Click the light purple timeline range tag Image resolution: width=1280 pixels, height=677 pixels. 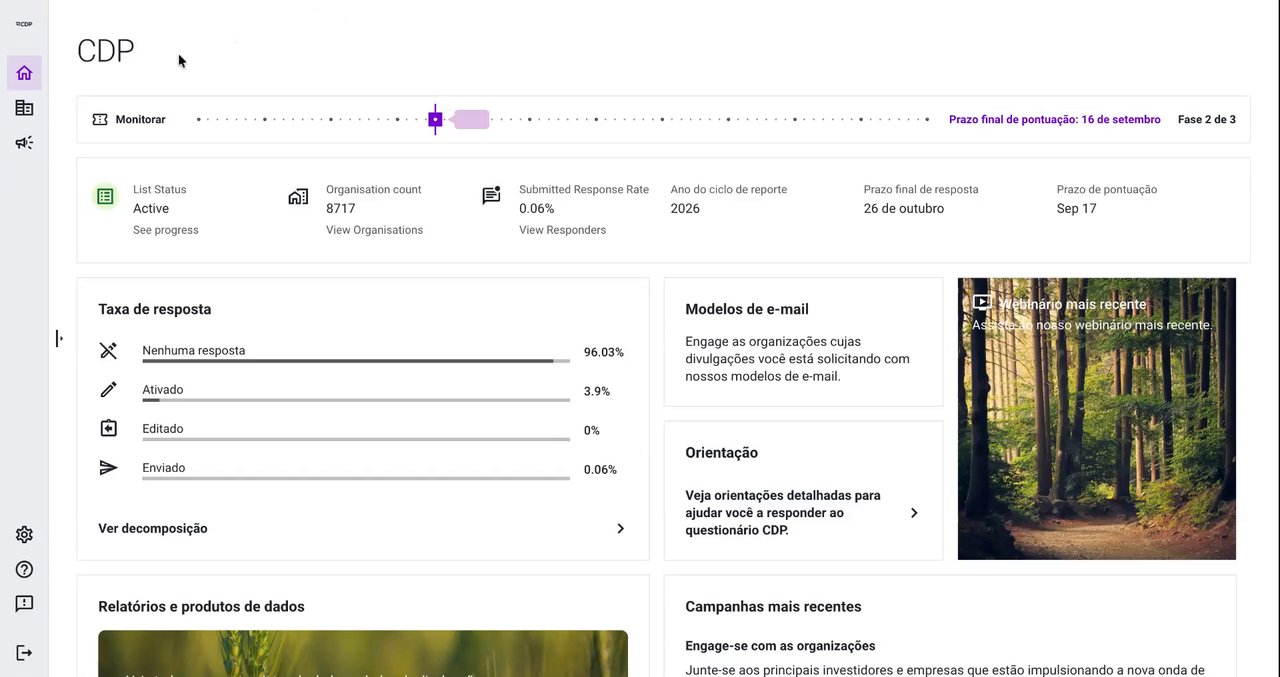coord(470,120)
